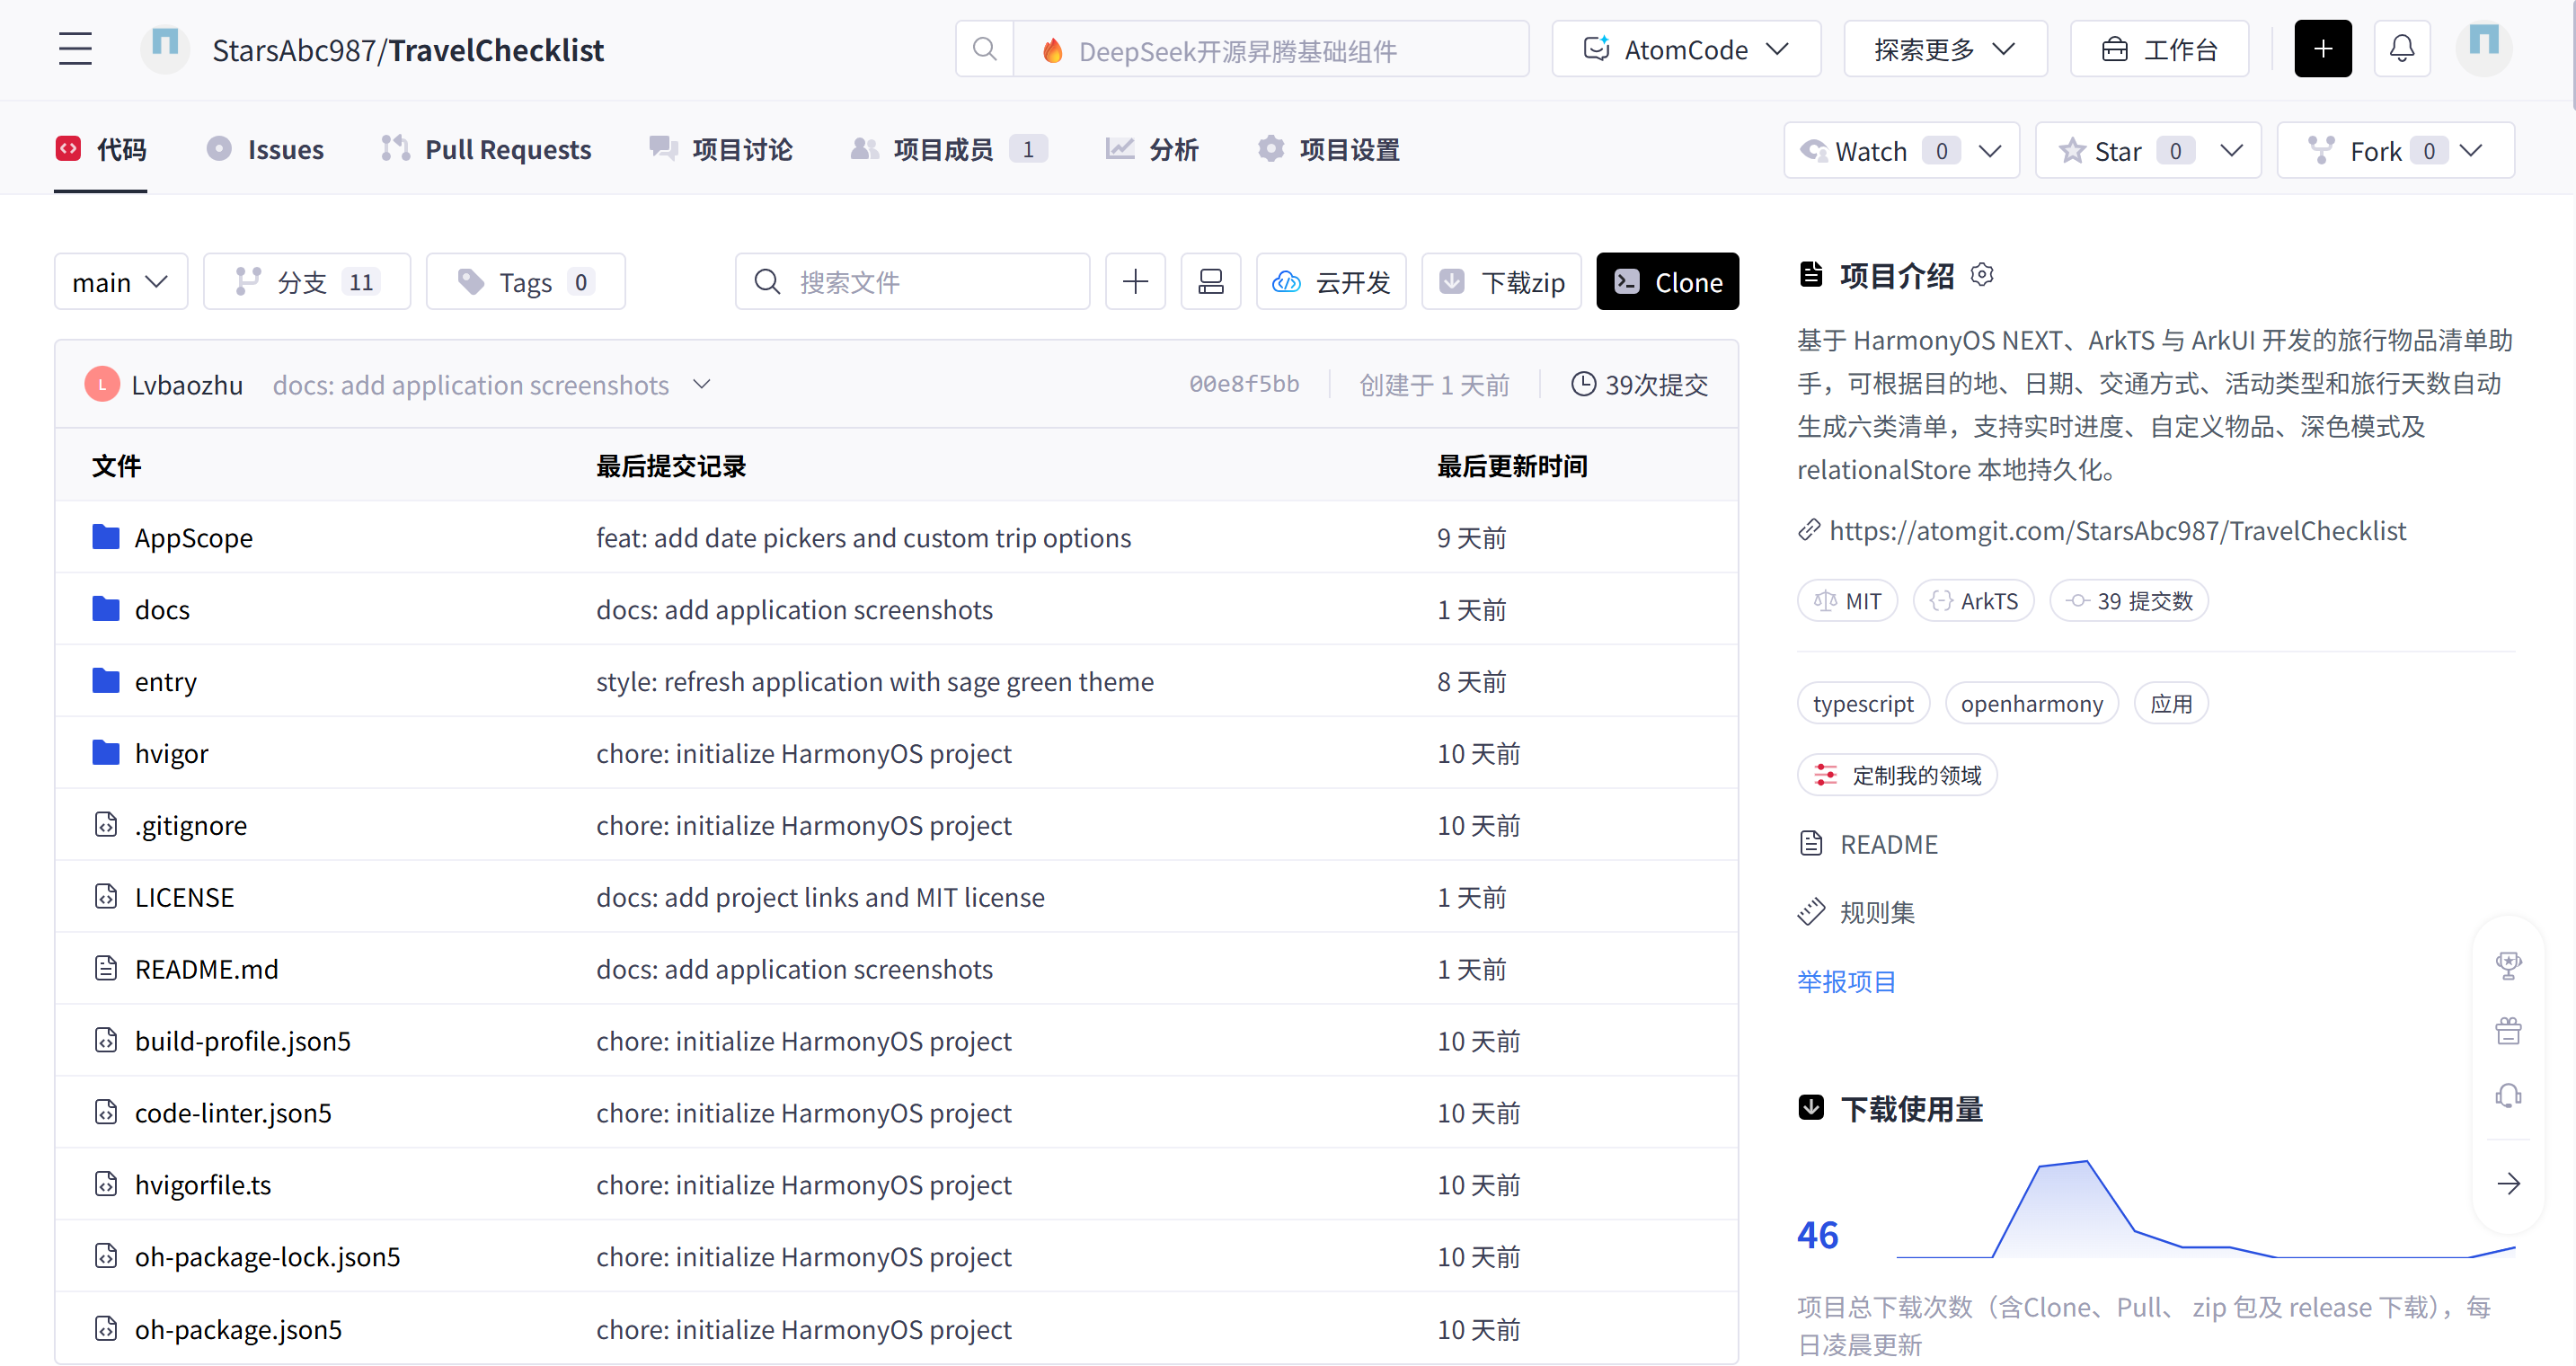This screenshot has width=2576, height=1366.
Task: Open the 分析 tab
Action: tap(1152, 150)
